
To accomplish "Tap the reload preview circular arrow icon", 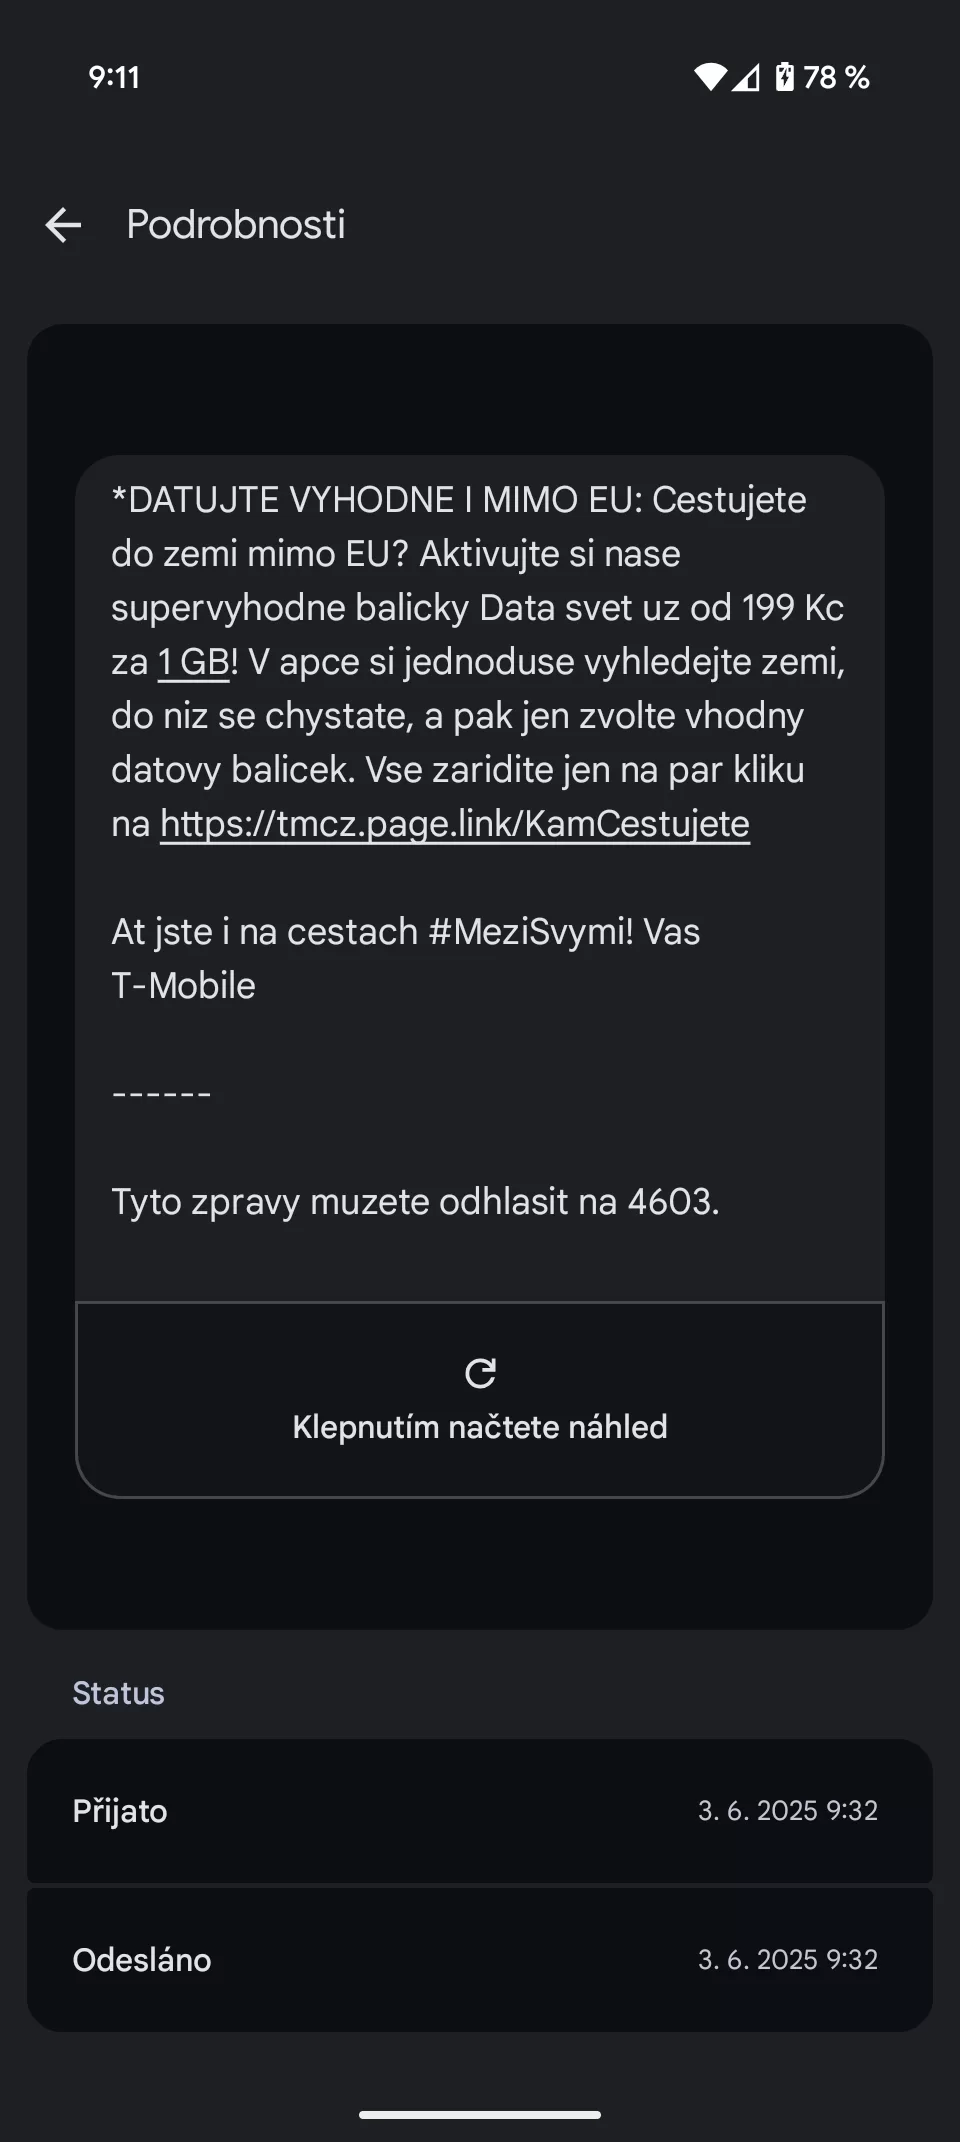I will 480,1373.
